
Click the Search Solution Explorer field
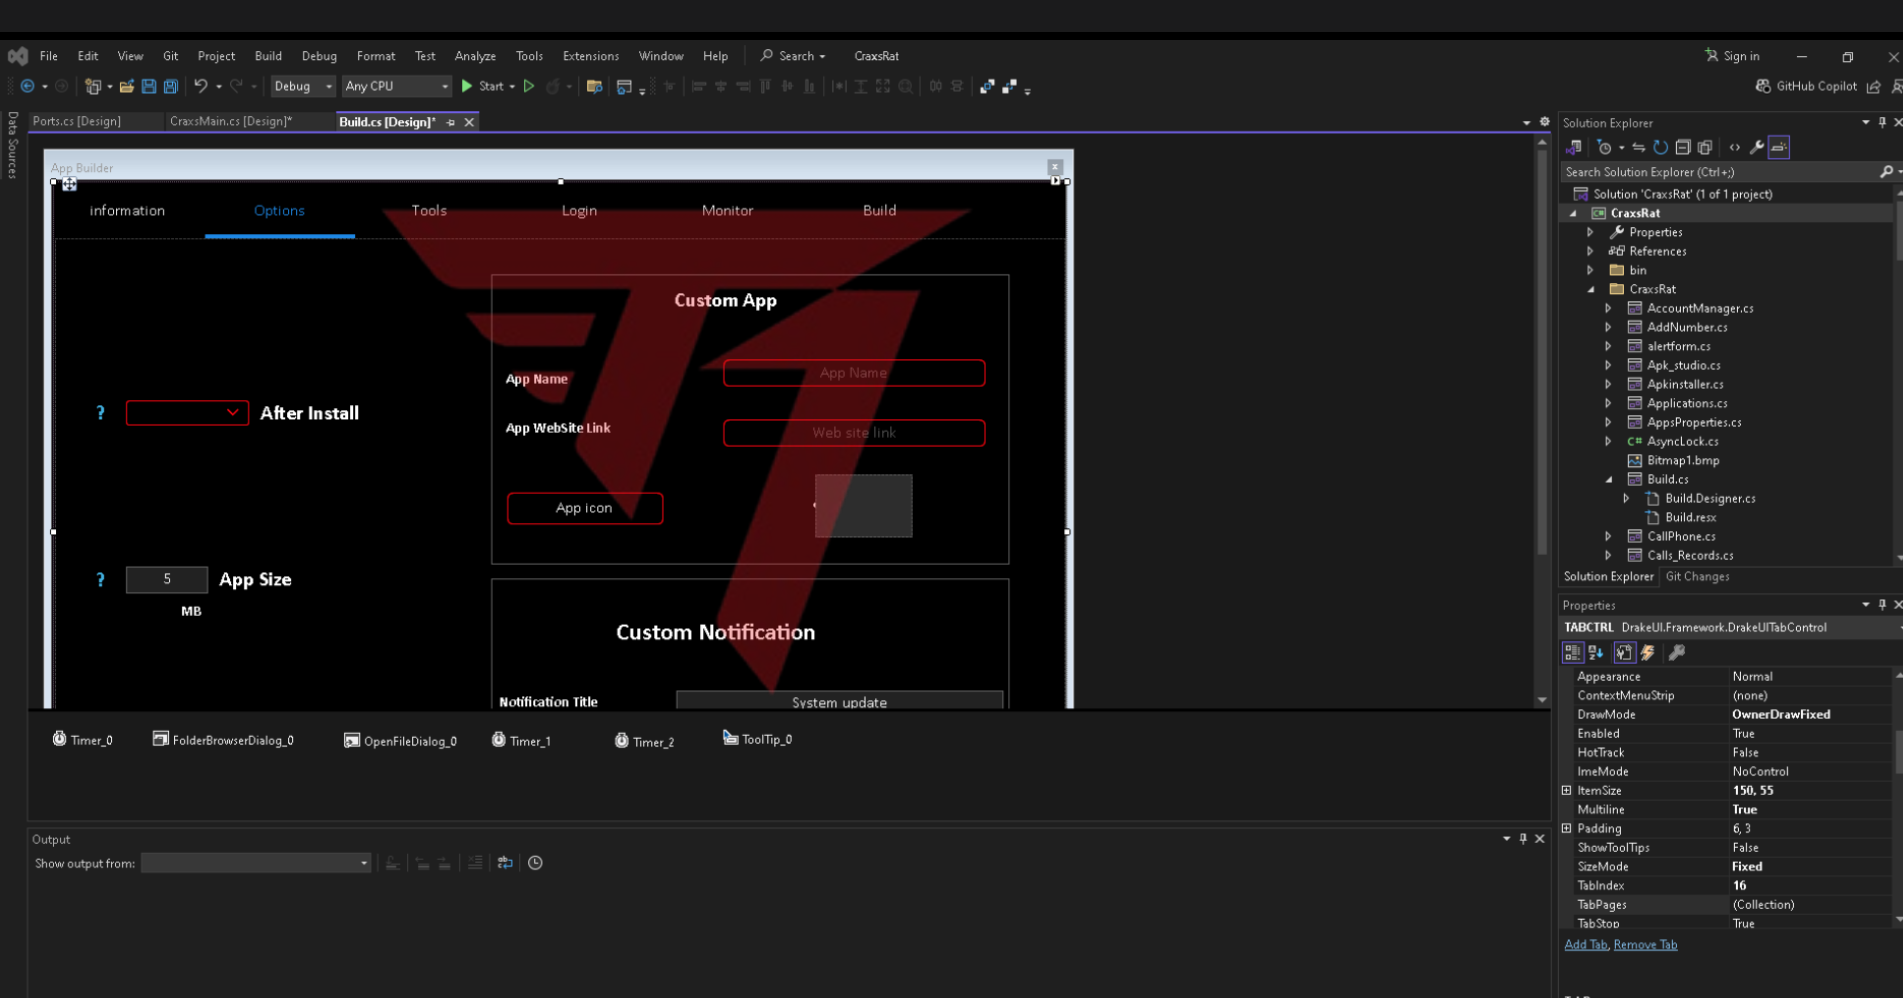click(1720, 172)
